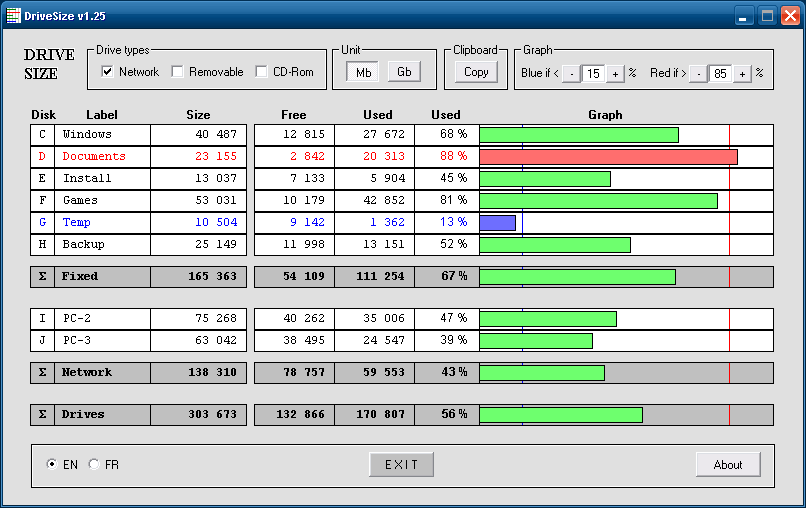Enable the CD-Rom drives checkbox
The image size is (806, 508).
click(261, 71)
